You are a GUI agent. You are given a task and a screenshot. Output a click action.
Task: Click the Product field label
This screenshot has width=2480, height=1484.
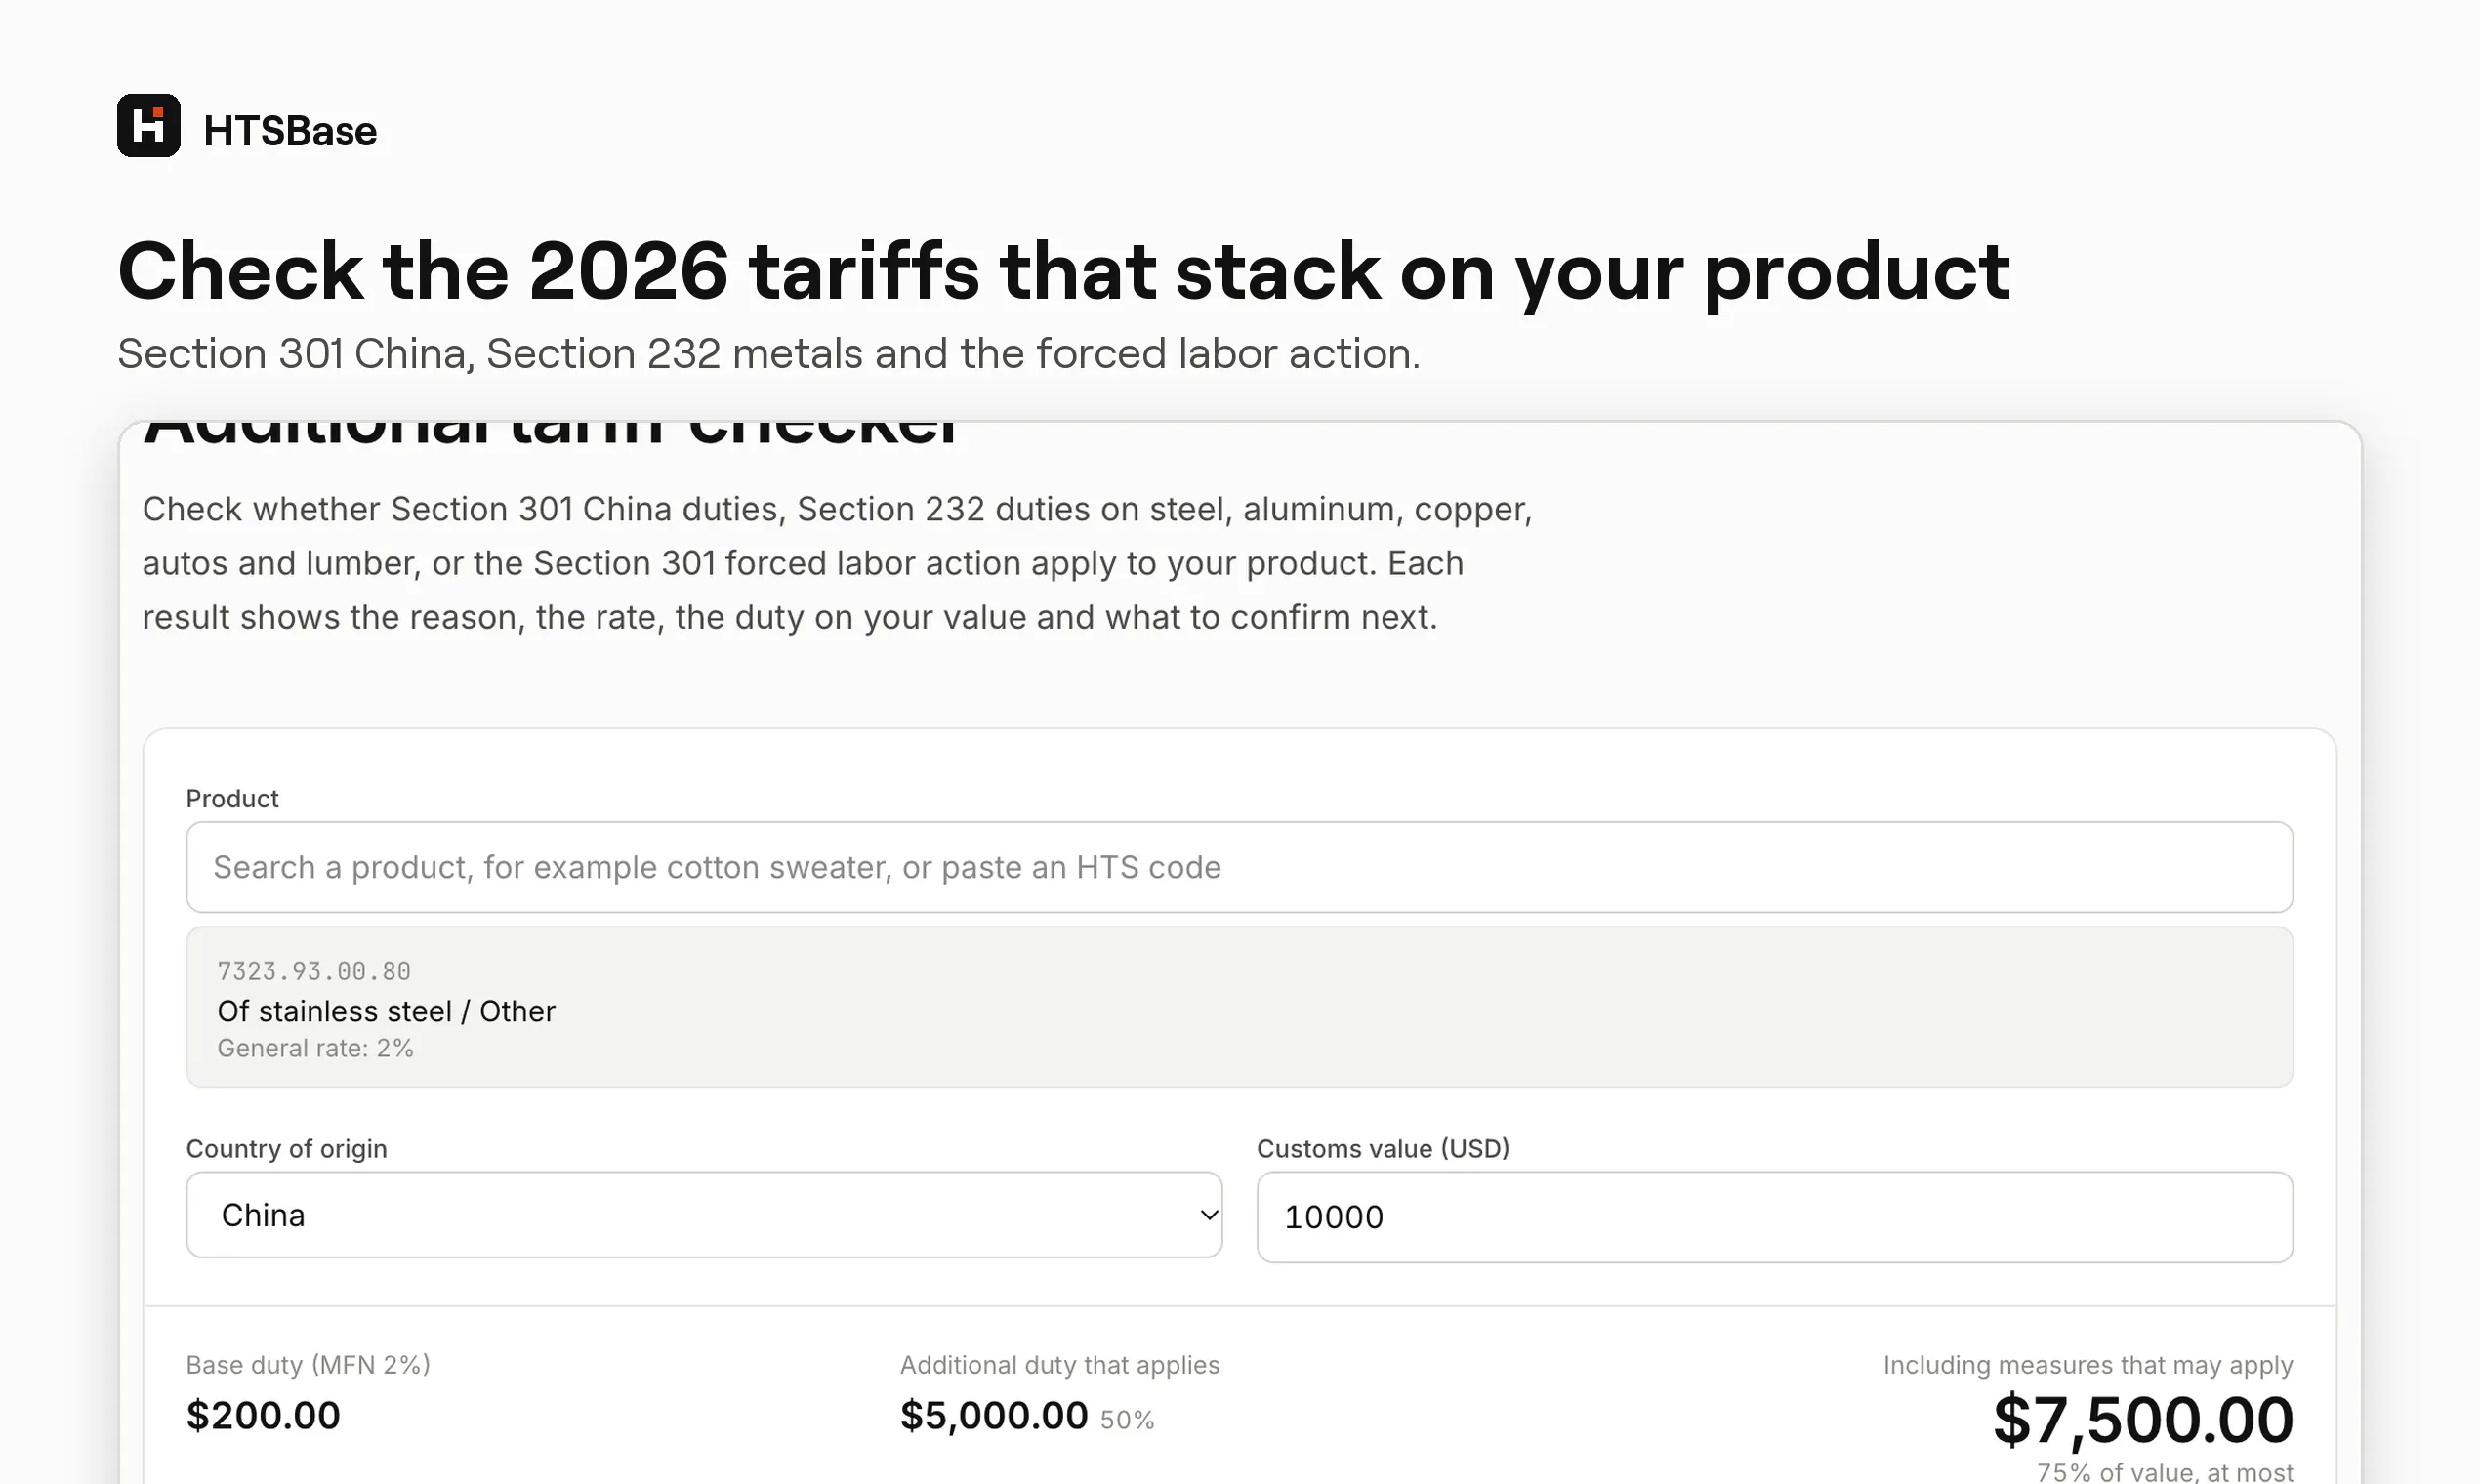pyautogui.click(x=232, y=798)
